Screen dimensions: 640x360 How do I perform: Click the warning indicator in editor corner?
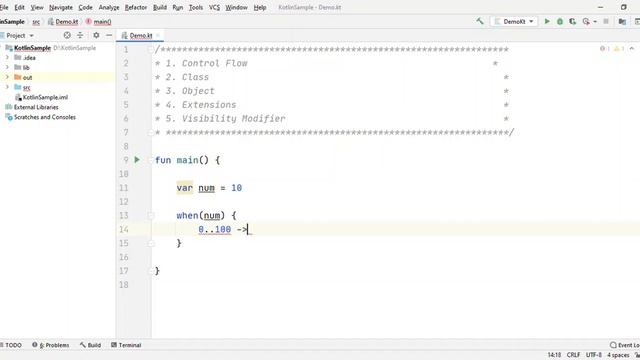(619, 49)
